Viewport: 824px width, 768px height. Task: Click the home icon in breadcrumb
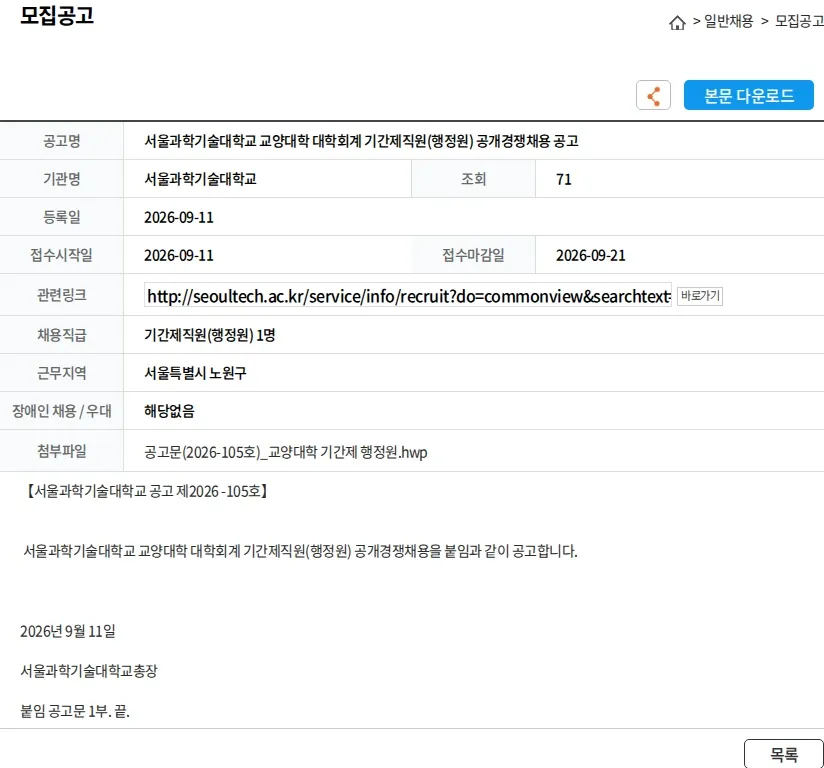(x=677, y=23)
